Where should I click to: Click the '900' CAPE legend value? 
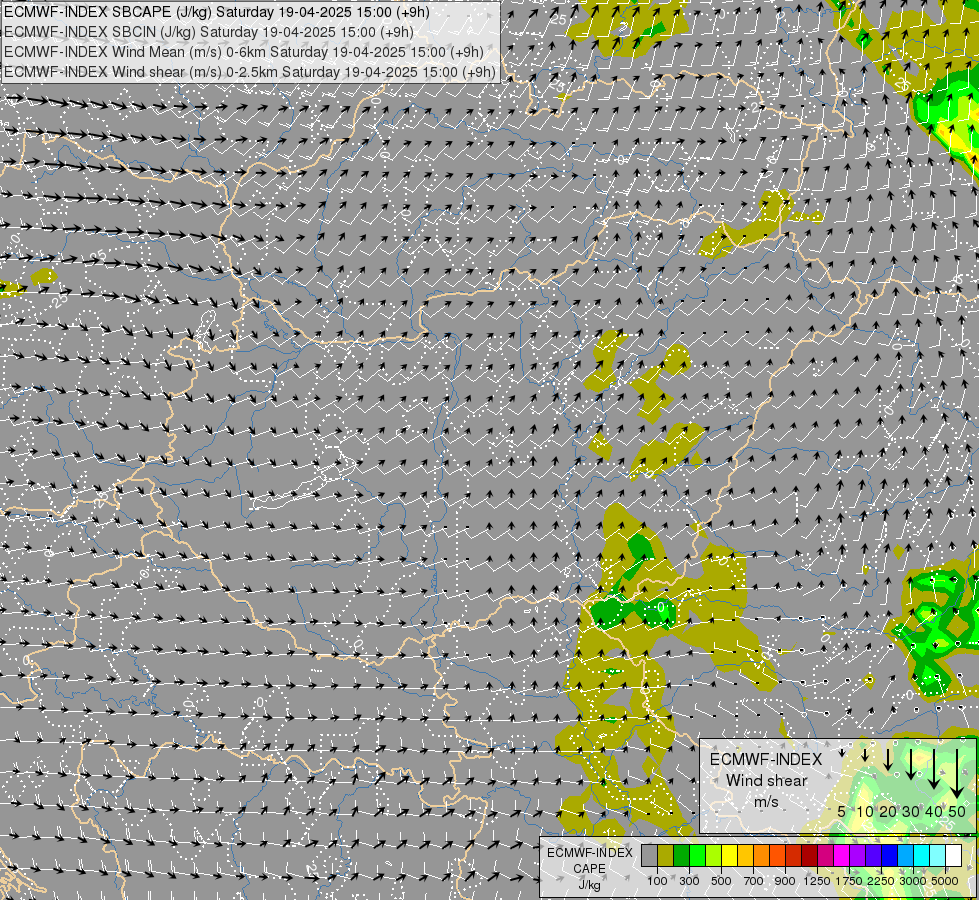coord(785,881)
